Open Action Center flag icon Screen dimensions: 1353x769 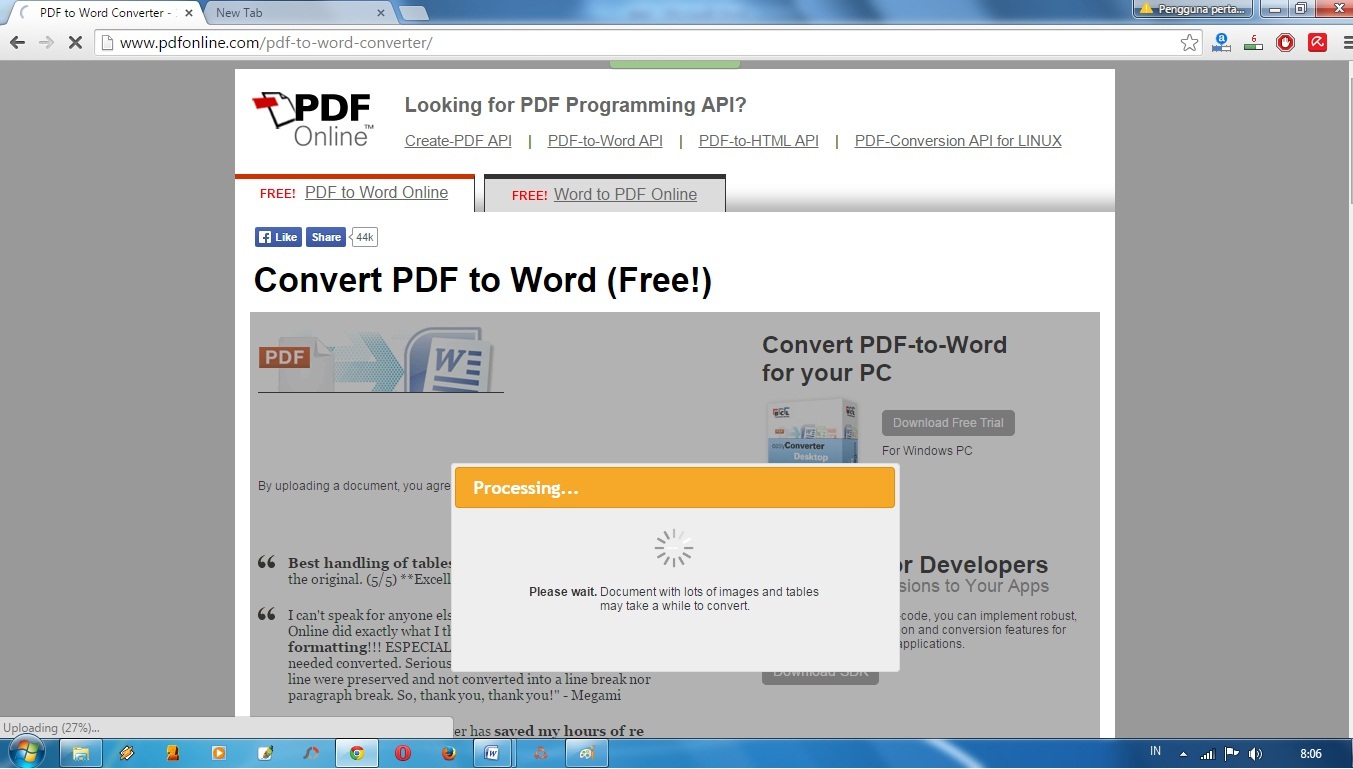[1232, 753]
